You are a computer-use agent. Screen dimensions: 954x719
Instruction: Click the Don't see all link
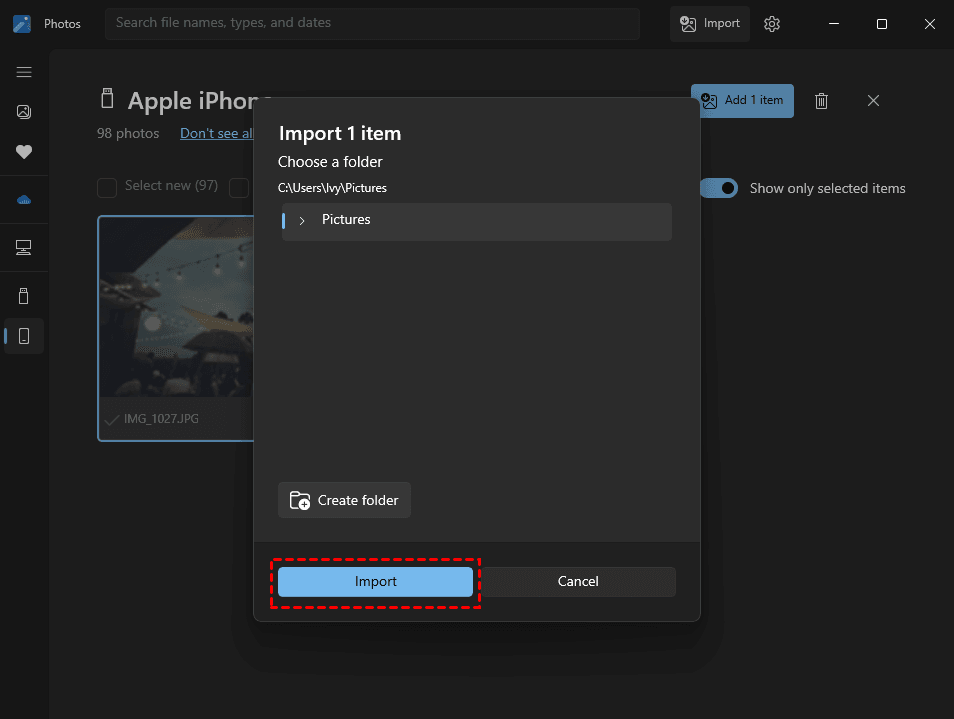coord(216,133)
